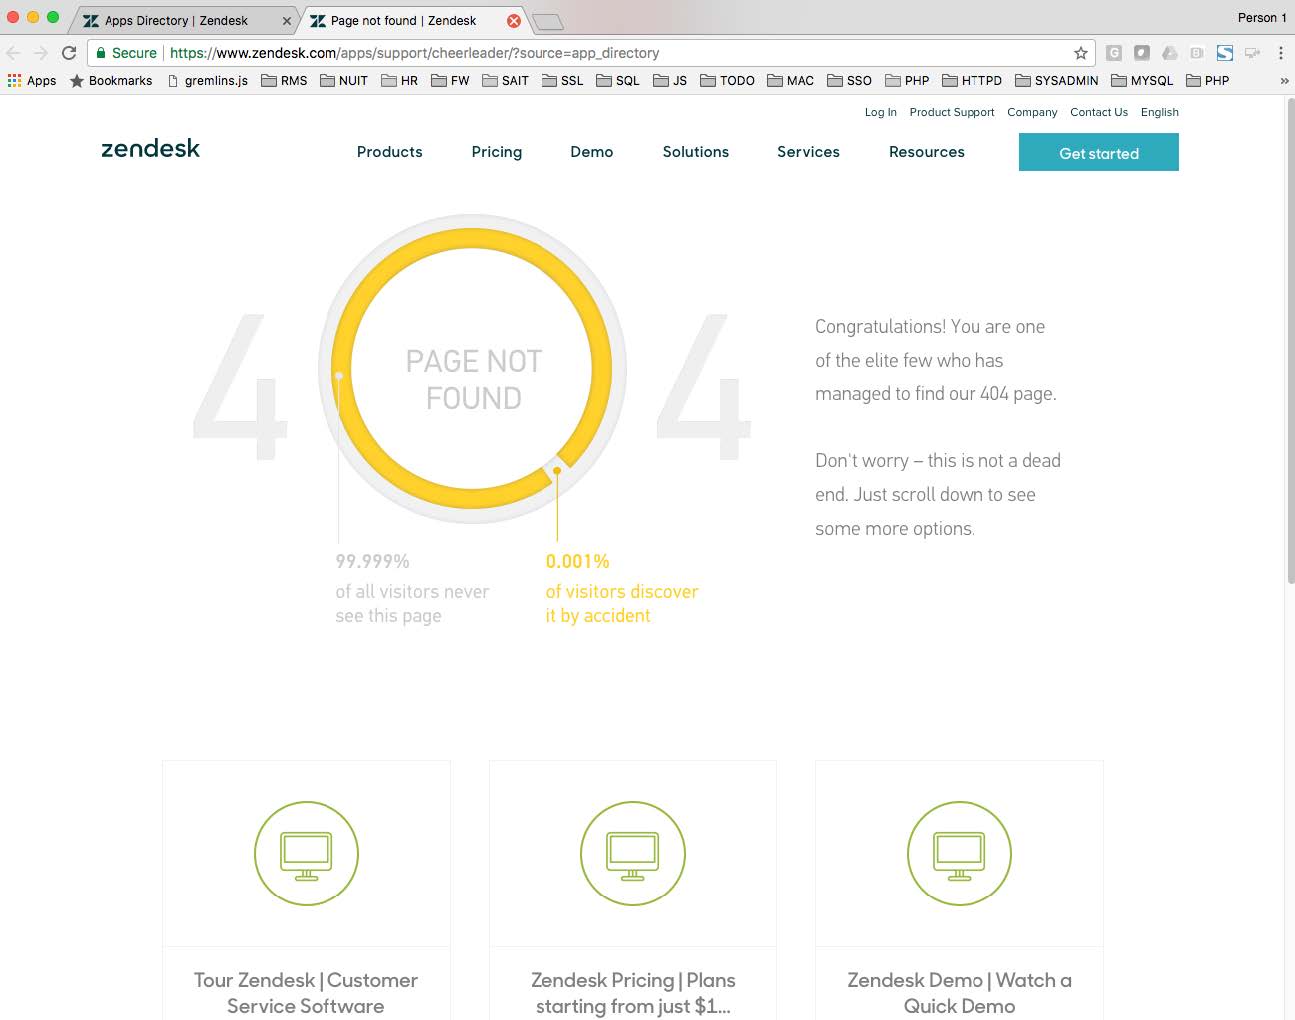This screenshot has height=1020, width=1295.
Task: Open Chrome's three-dot menu
Action: [1280, 53]
